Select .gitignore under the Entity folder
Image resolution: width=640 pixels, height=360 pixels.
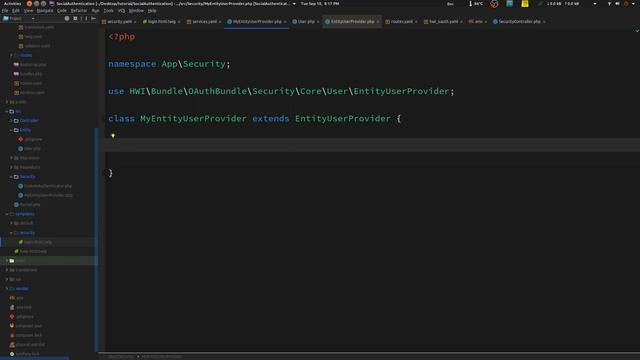[30, 139]
